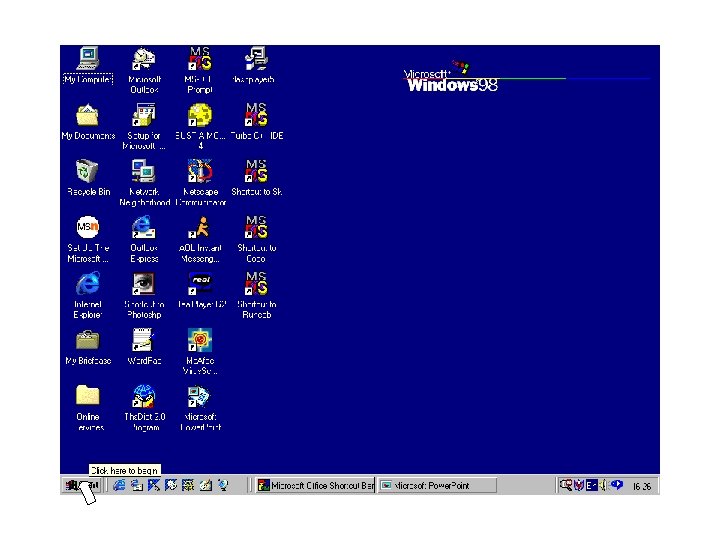This screenshot has height=540, width=720.
Task: Open the volume speaker tray icon
Action: 603,485
